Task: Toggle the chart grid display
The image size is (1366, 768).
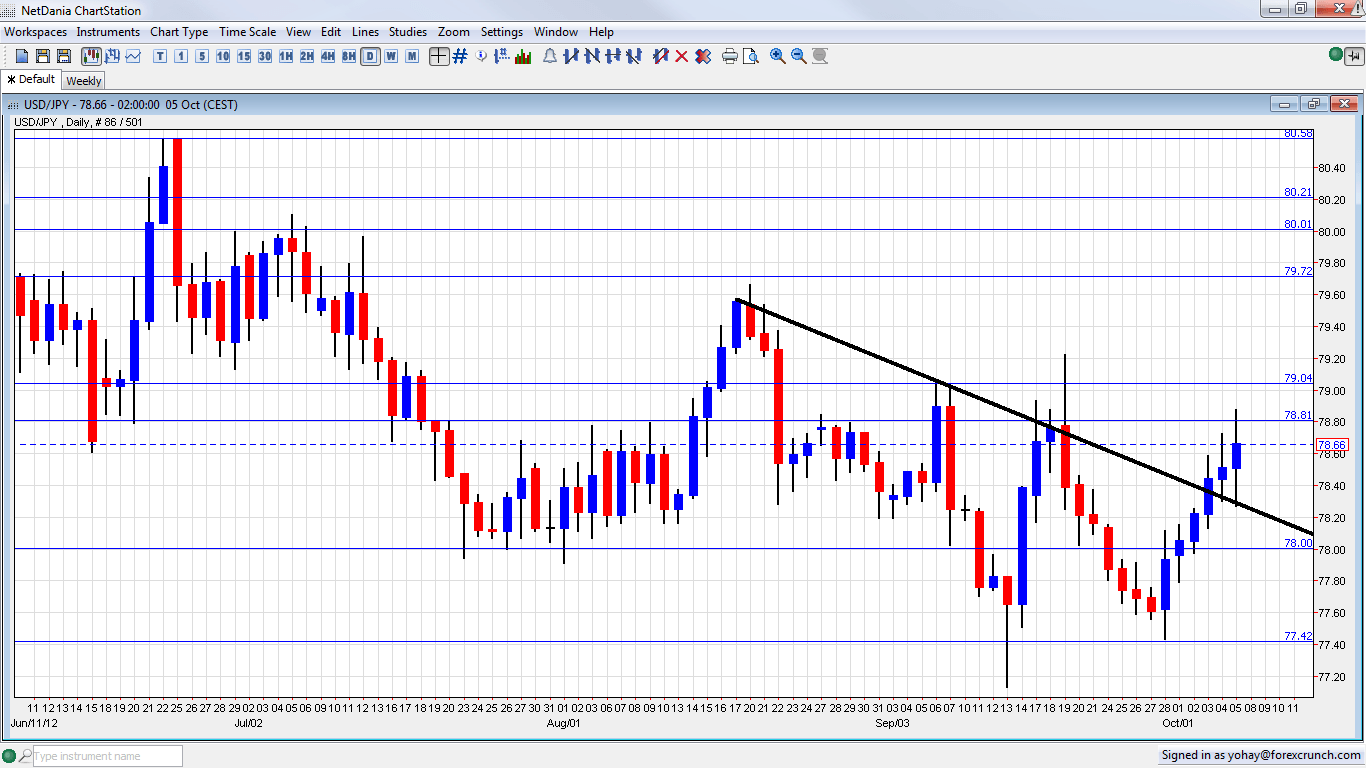Action: coord(460,56)
